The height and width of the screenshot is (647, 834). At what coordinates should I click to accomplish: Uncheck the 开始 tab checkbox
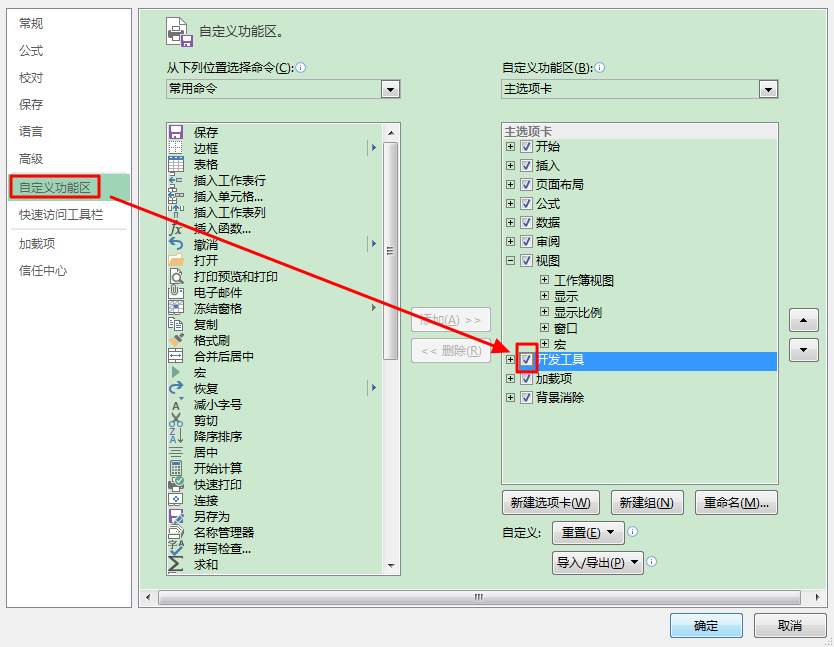point(526,146)
